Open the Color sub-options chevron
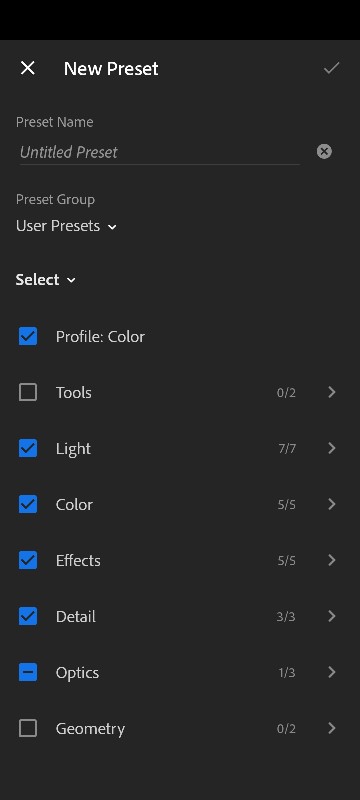 click(x=332, y=504)
